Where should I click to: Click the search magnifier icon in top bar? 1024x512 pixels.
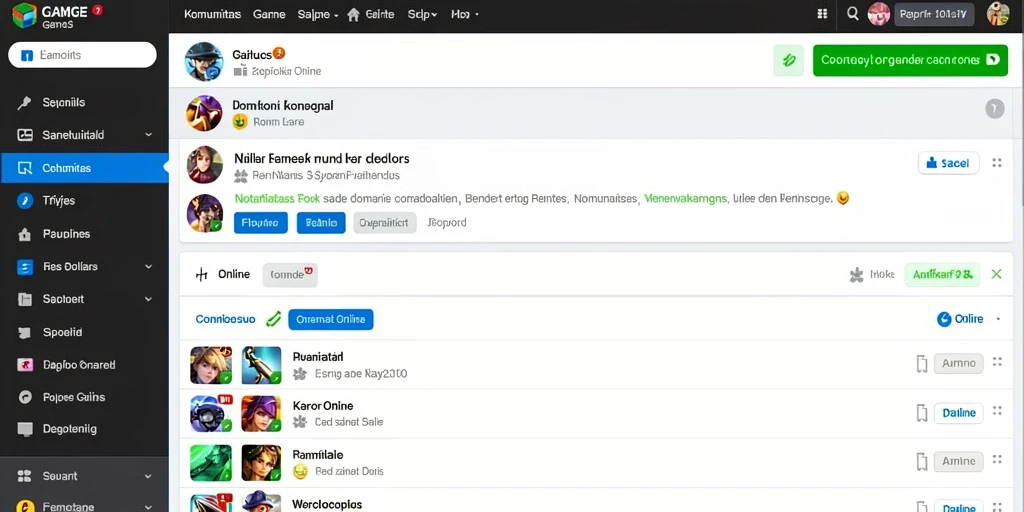pyautogui.click(x=852, y=14)
